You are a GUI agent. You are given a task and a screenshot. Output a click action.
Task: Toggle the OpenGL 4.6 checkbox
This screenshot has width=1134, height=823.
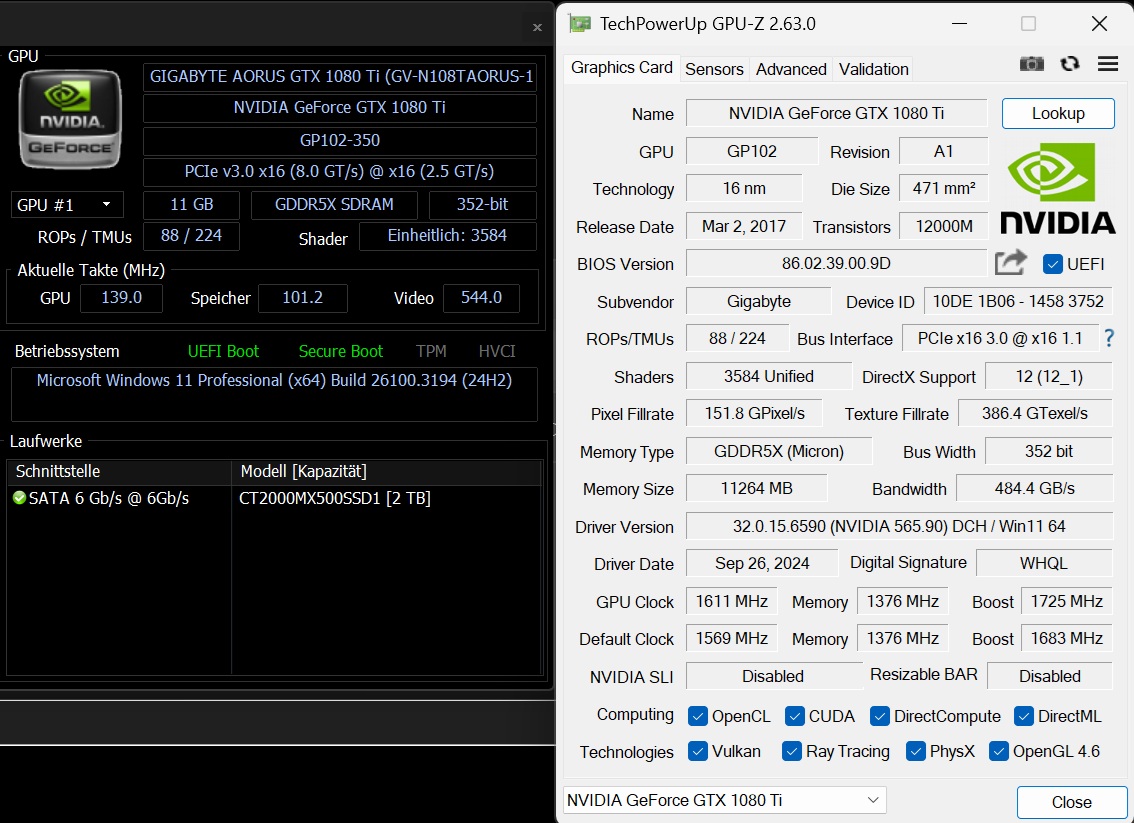[x=998, y=751]
